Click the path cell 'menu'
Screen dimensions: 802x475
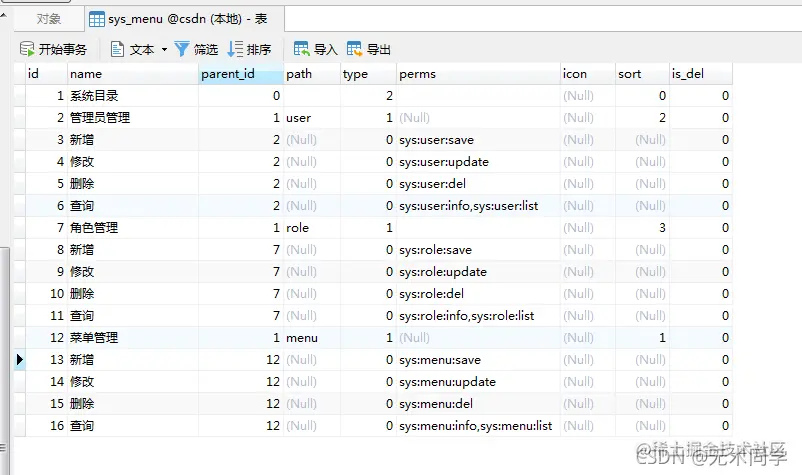coord(312,337)
